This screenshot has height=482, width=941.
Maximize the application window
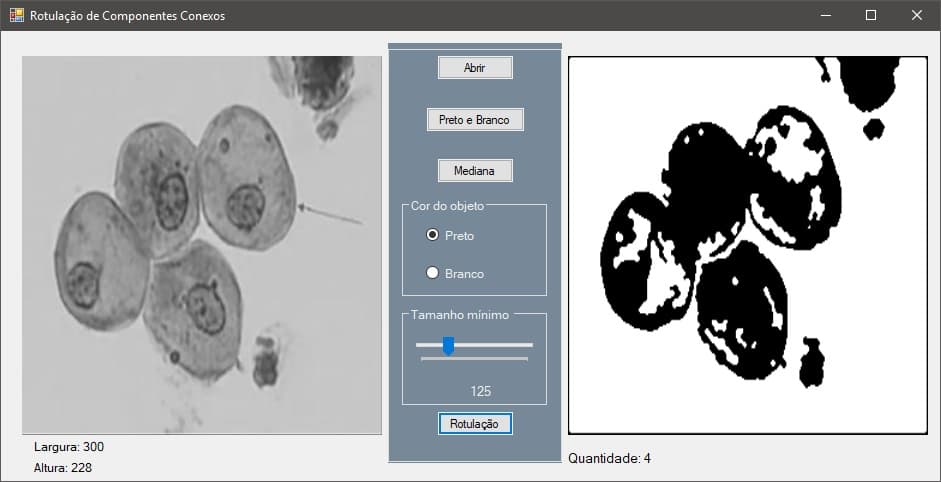[871, 15]
